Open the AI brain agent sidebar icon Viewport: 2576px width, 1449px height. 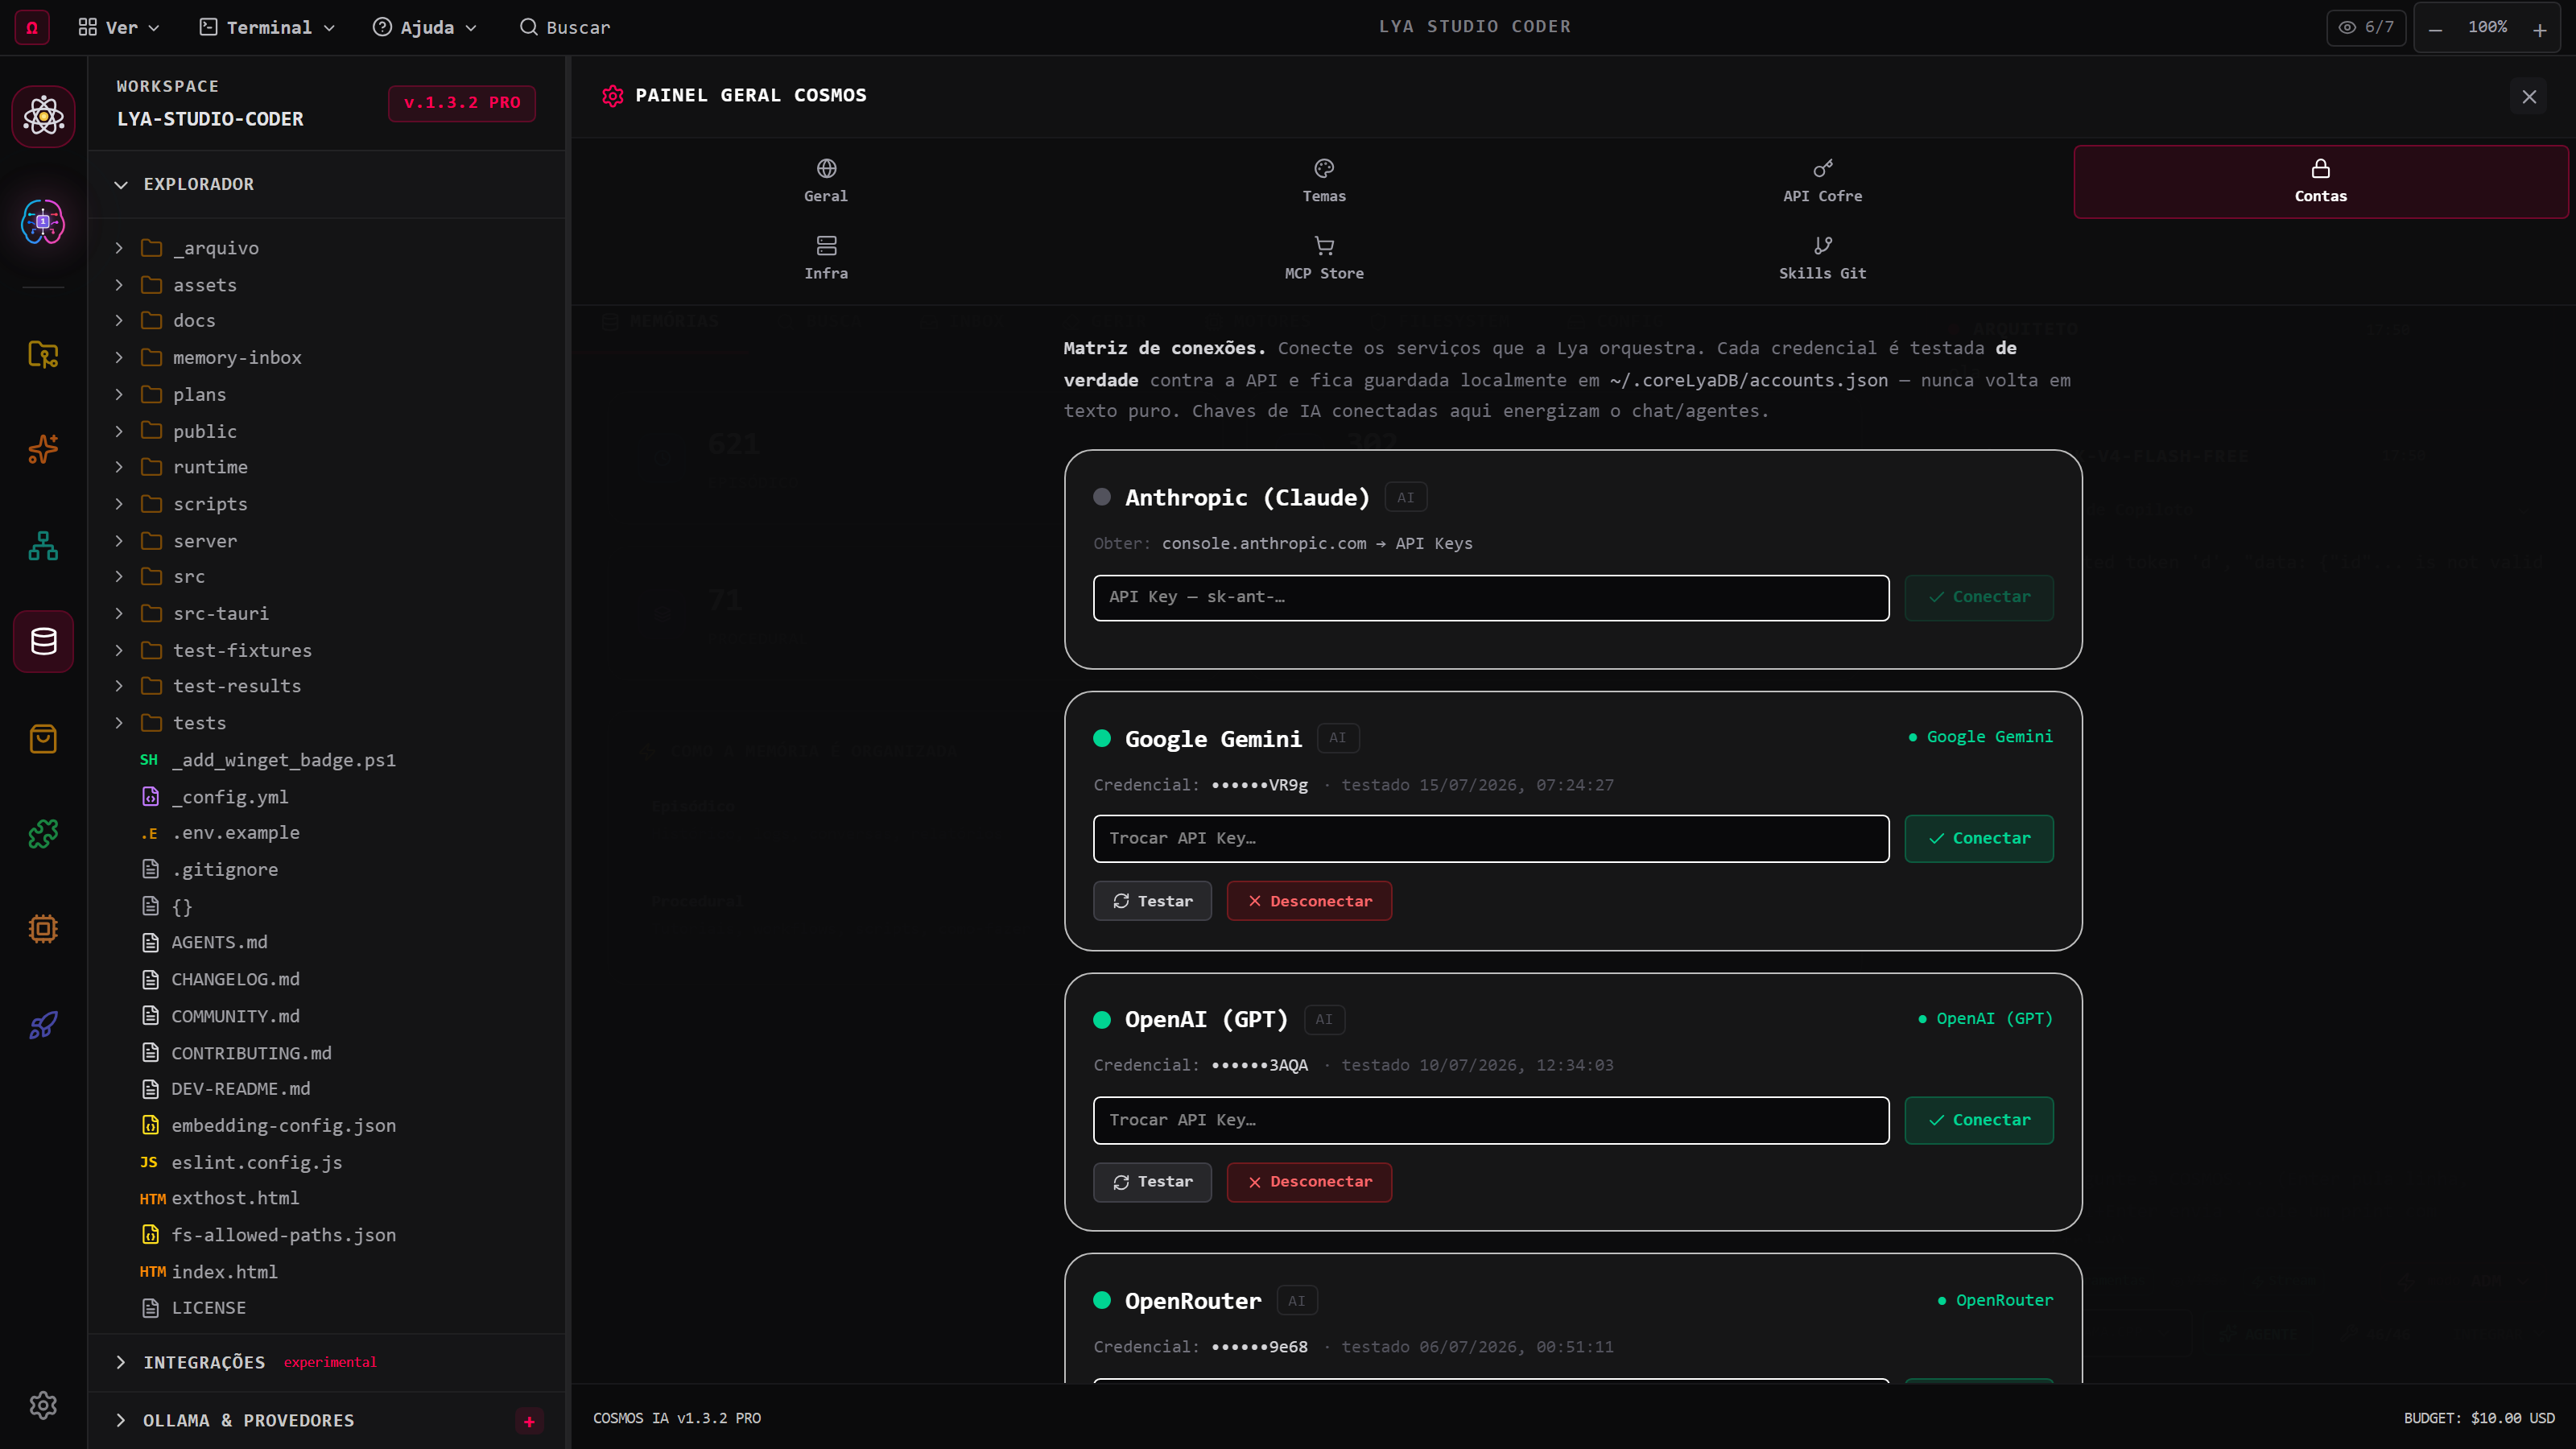point(43,221)
